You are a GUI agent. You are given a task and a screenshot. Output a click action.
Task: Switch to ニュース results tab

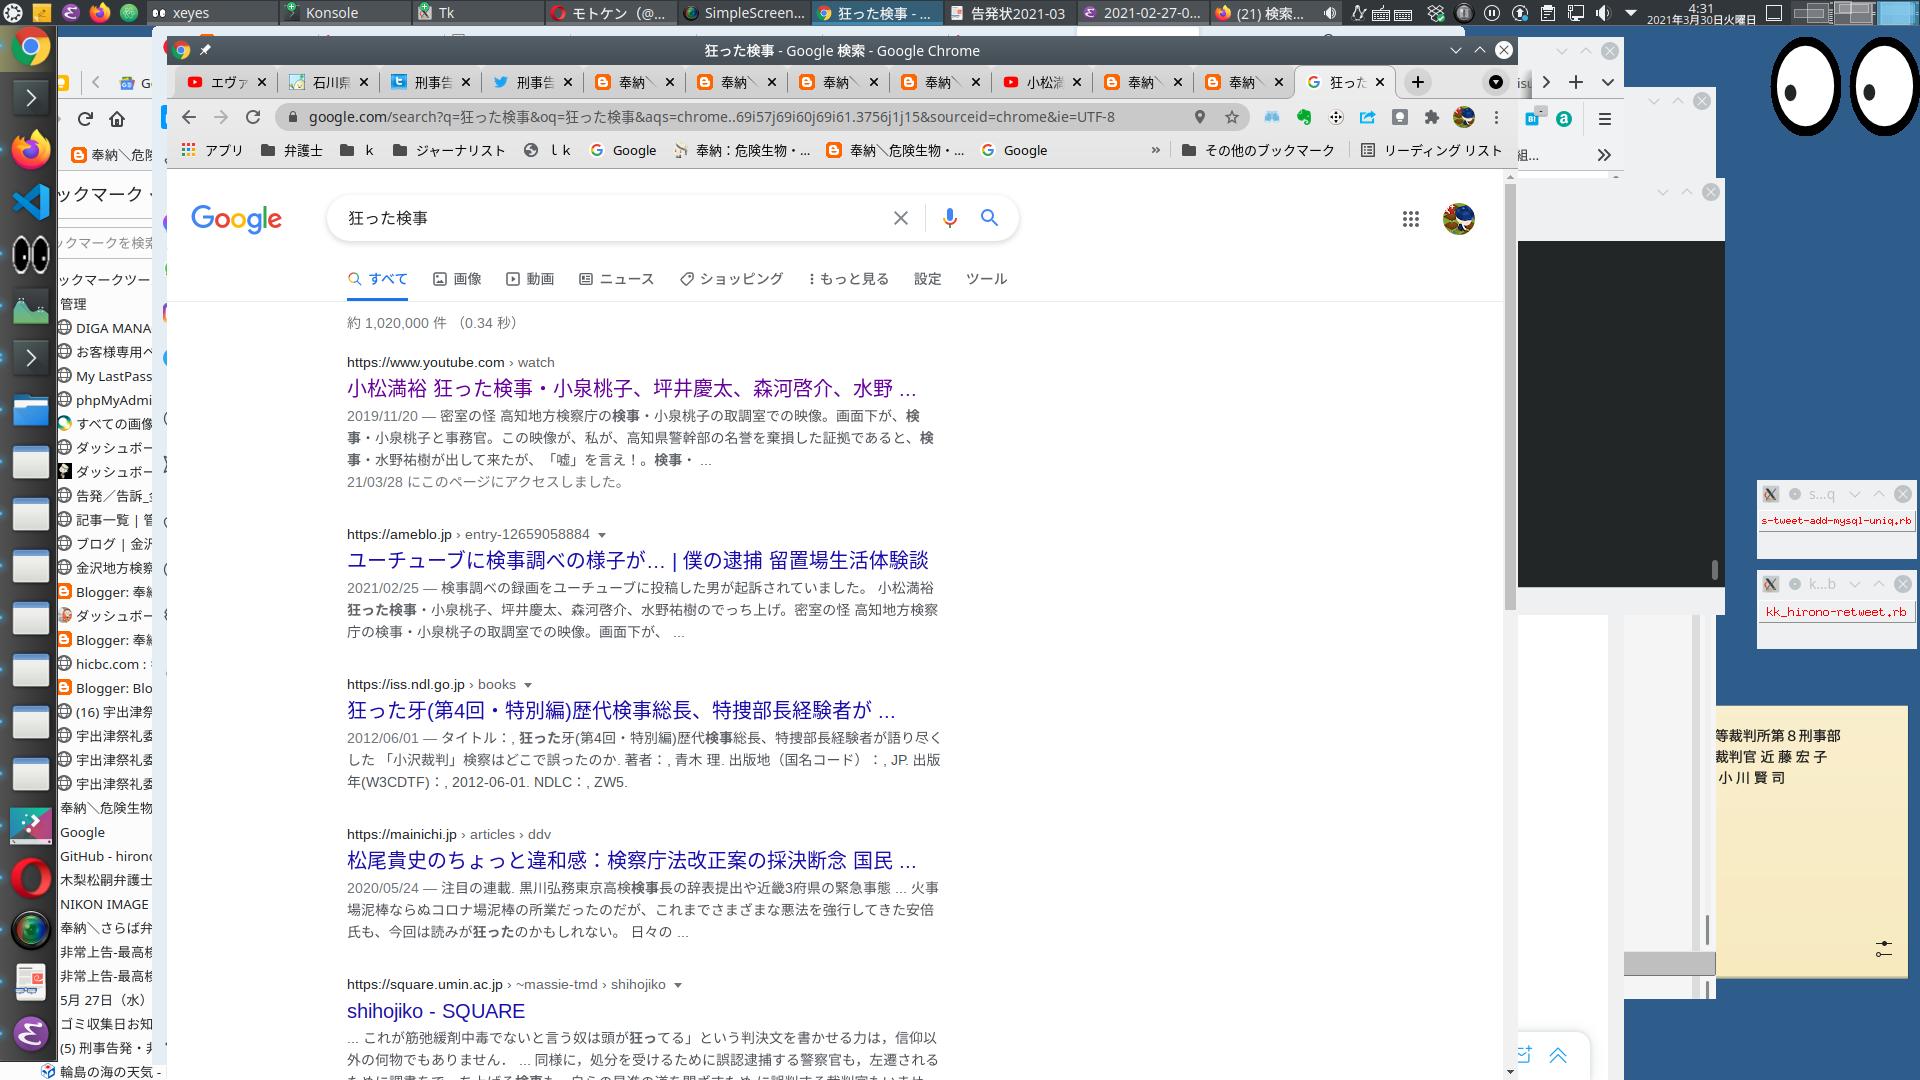(x=616, y=279)
